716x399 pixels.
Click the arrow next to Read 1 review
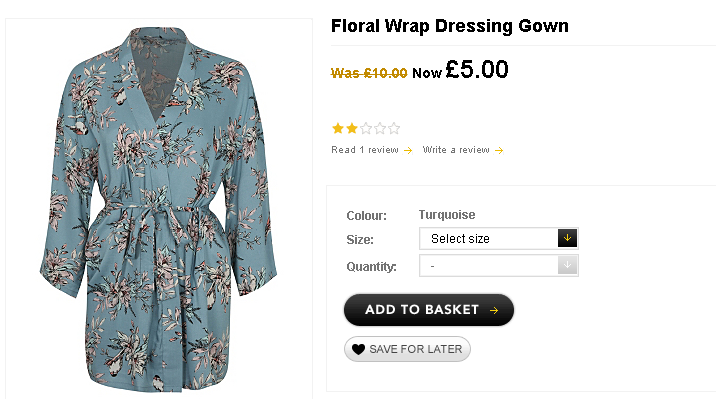point(408,150)
